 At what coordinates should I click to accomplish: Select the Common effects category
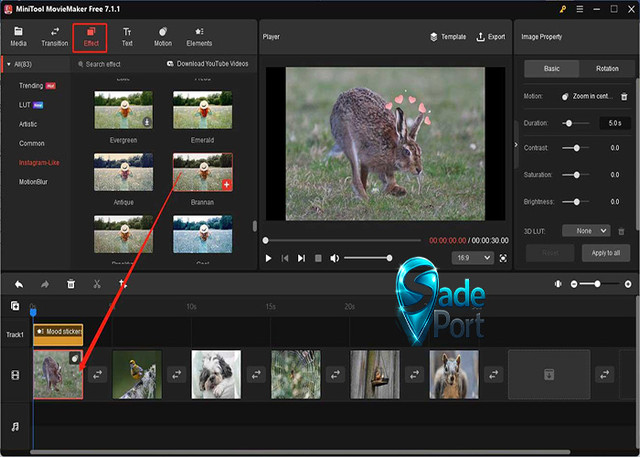click(31, 143)
